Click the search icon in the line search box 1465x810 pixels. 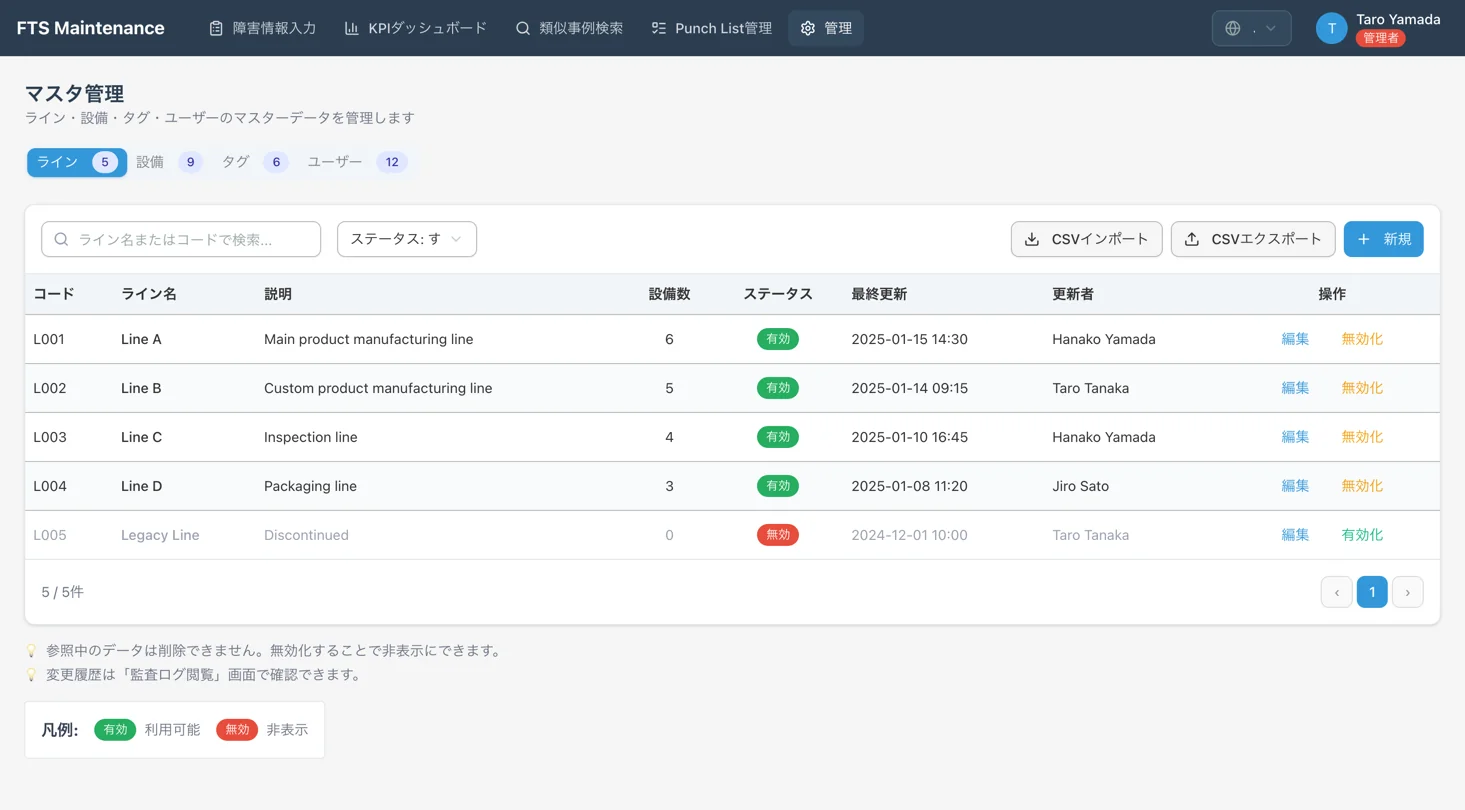point(61,239)
